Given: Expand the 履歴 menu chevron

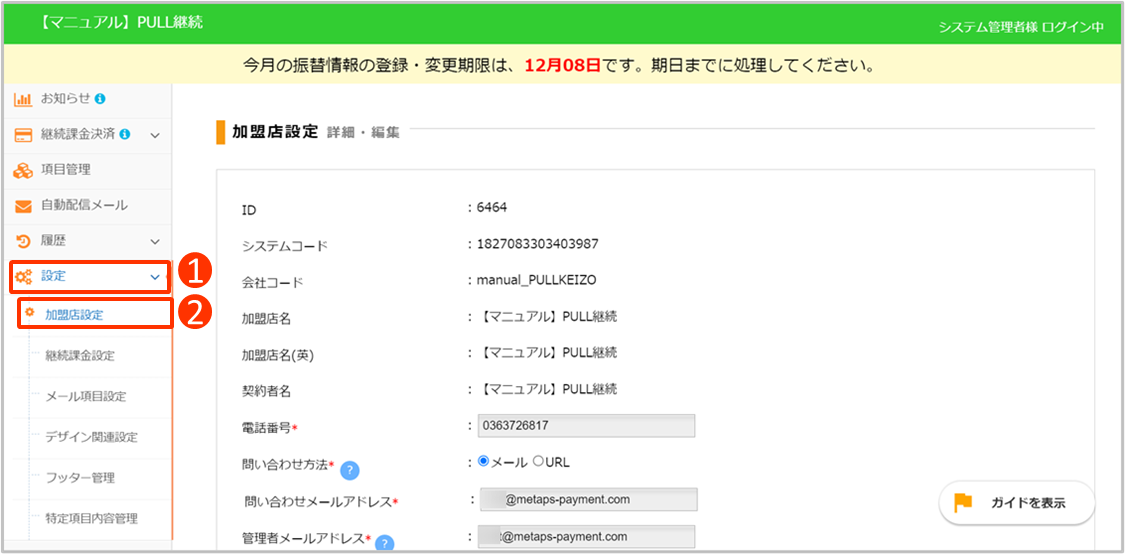Looking at the screenshot, I should click(155, 241).
